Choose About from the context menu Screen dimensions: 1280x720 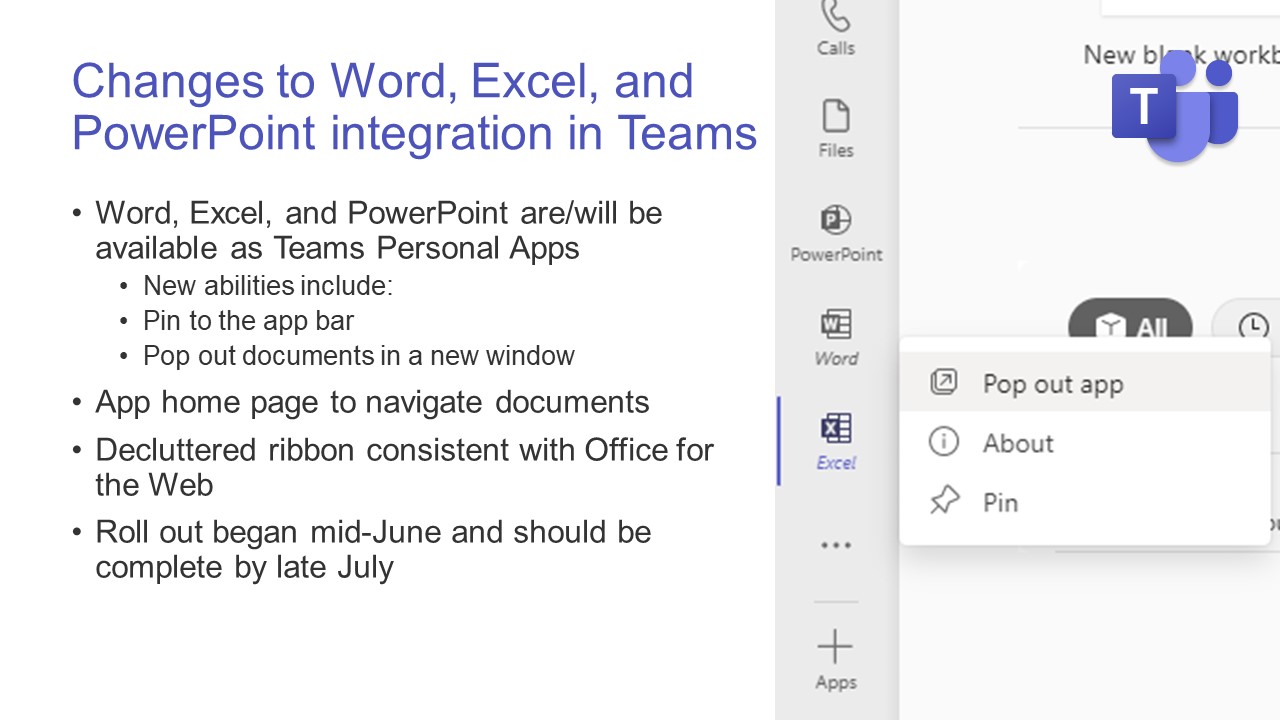pos(1085,443)
